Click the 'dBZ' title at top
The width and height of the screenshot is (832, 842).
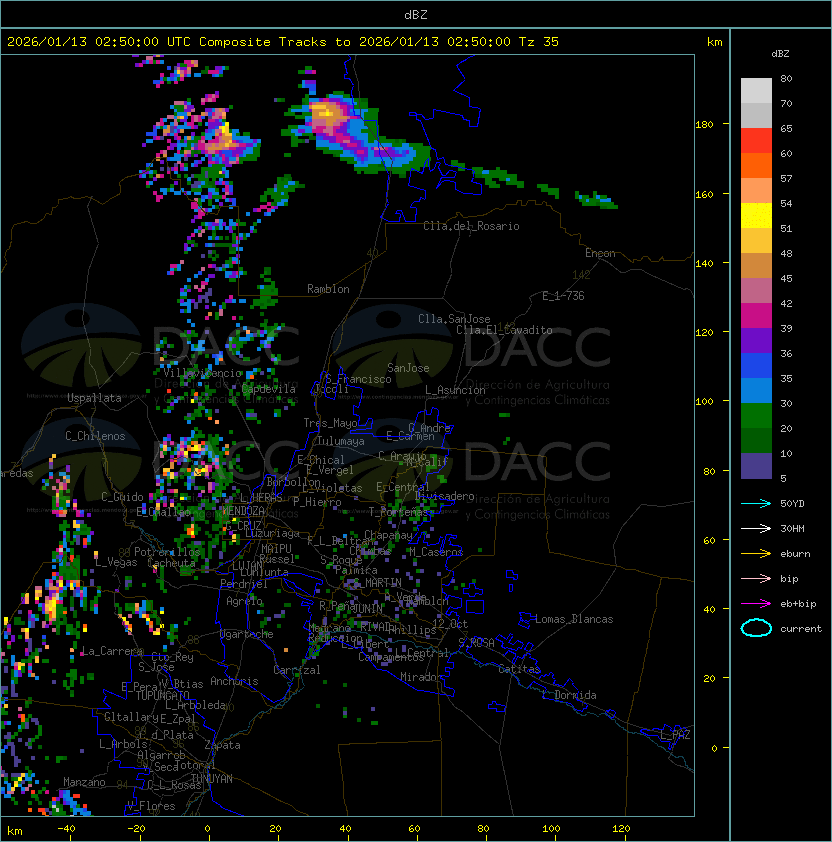[x=416, y=14]
